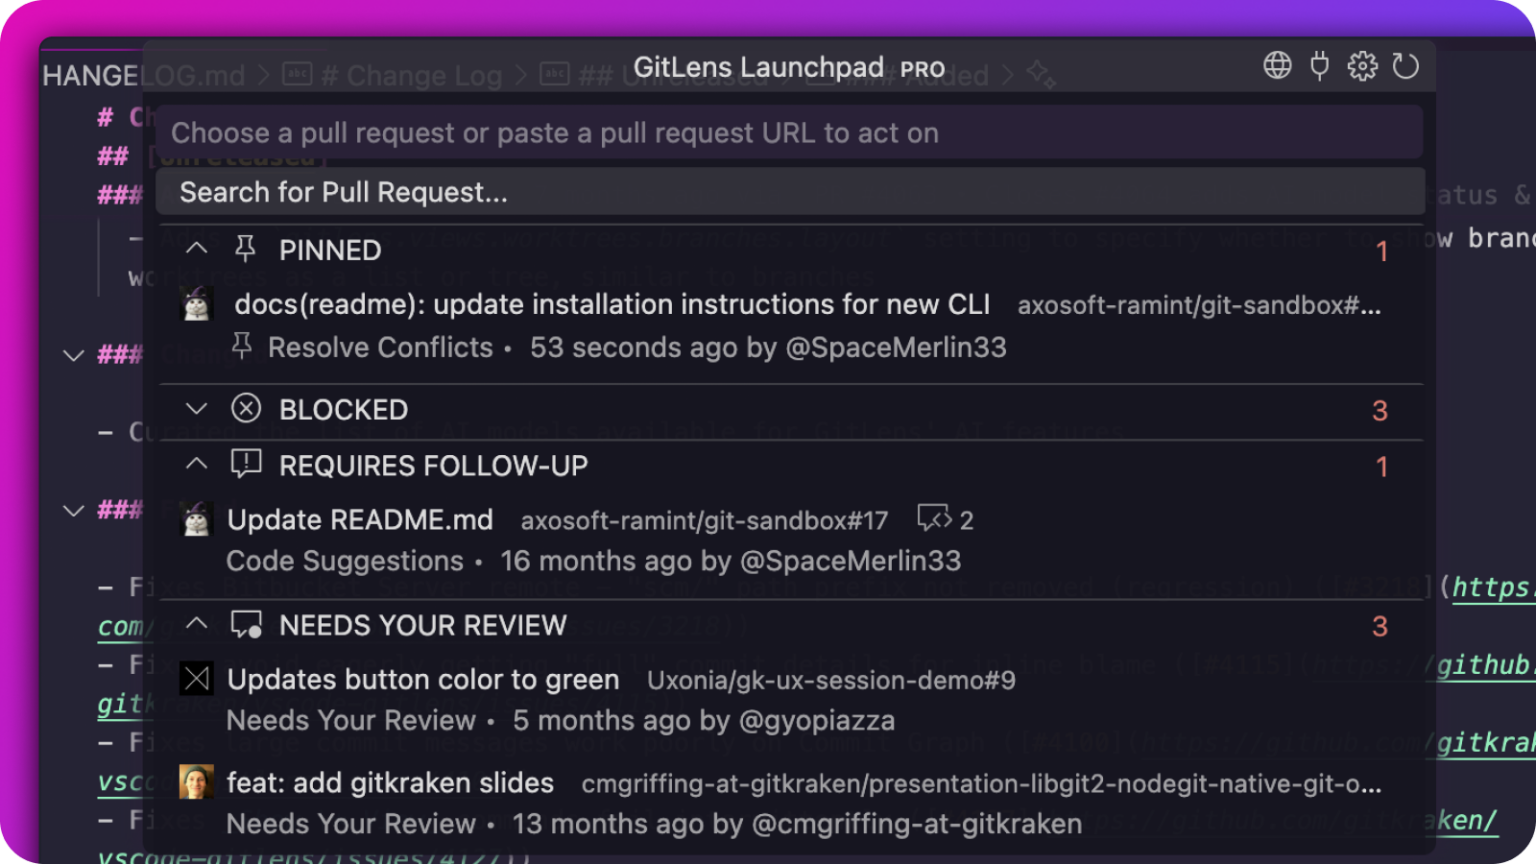1536x864 pixels.
Task: Click SpaceMerlin33's cat avatar on Update README.md
Action: tap(197, 519)
